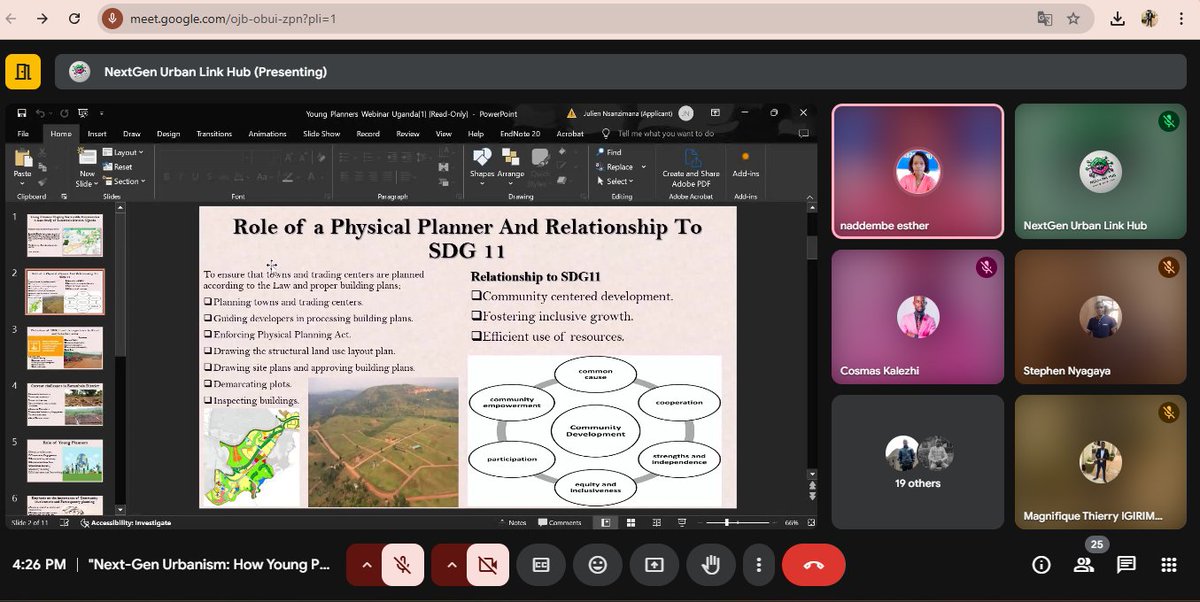This screenshot has height=602, width=1200.
Task: Click the present now screen-share button
Action: (x=654, y=565)
